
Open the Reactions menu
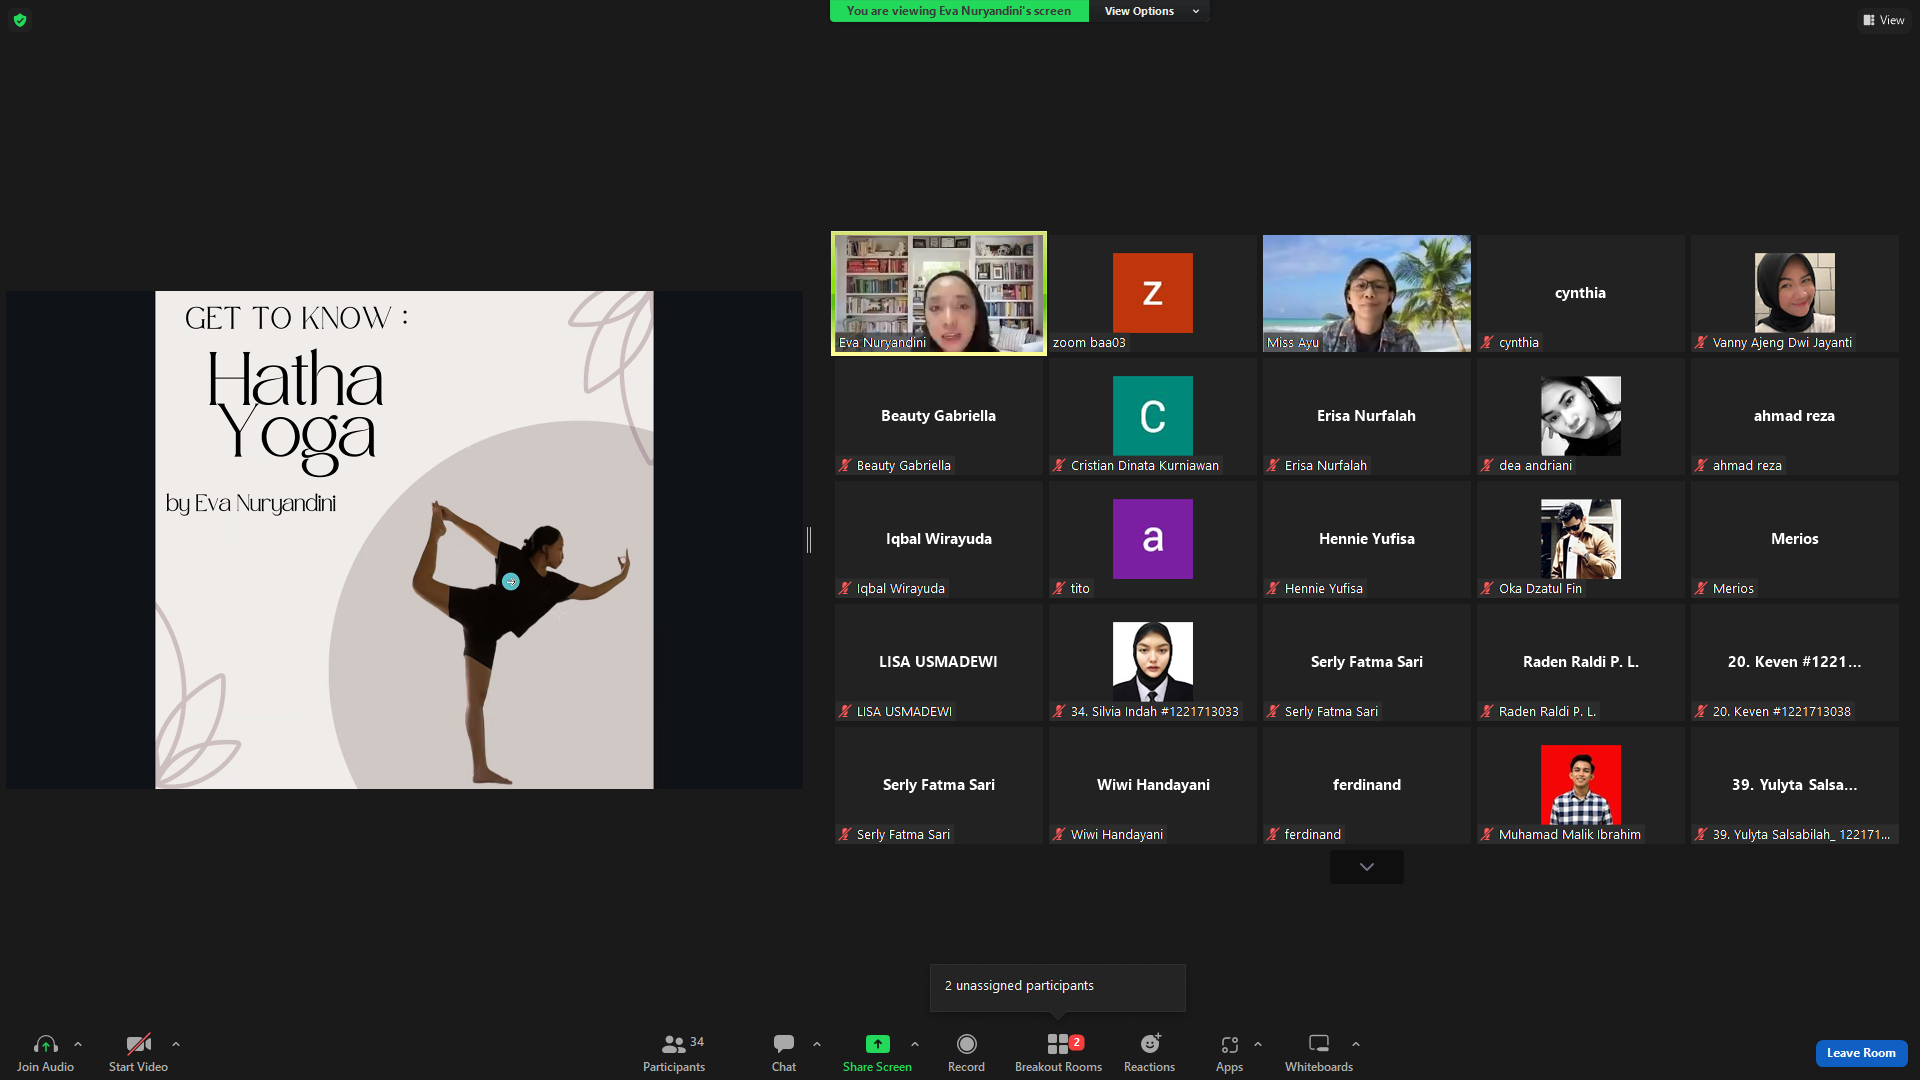pos(1150,1053)
